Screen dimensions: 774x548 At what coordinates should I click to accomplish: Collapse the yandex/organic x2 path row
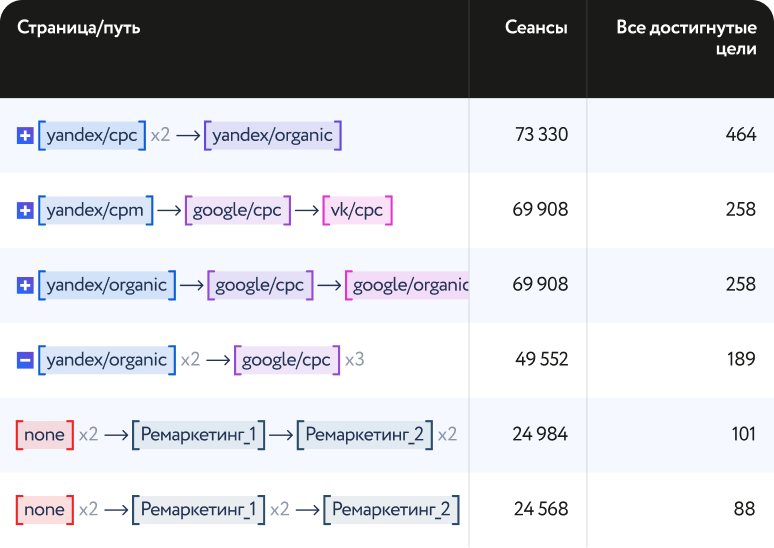[x=25, y=360]
